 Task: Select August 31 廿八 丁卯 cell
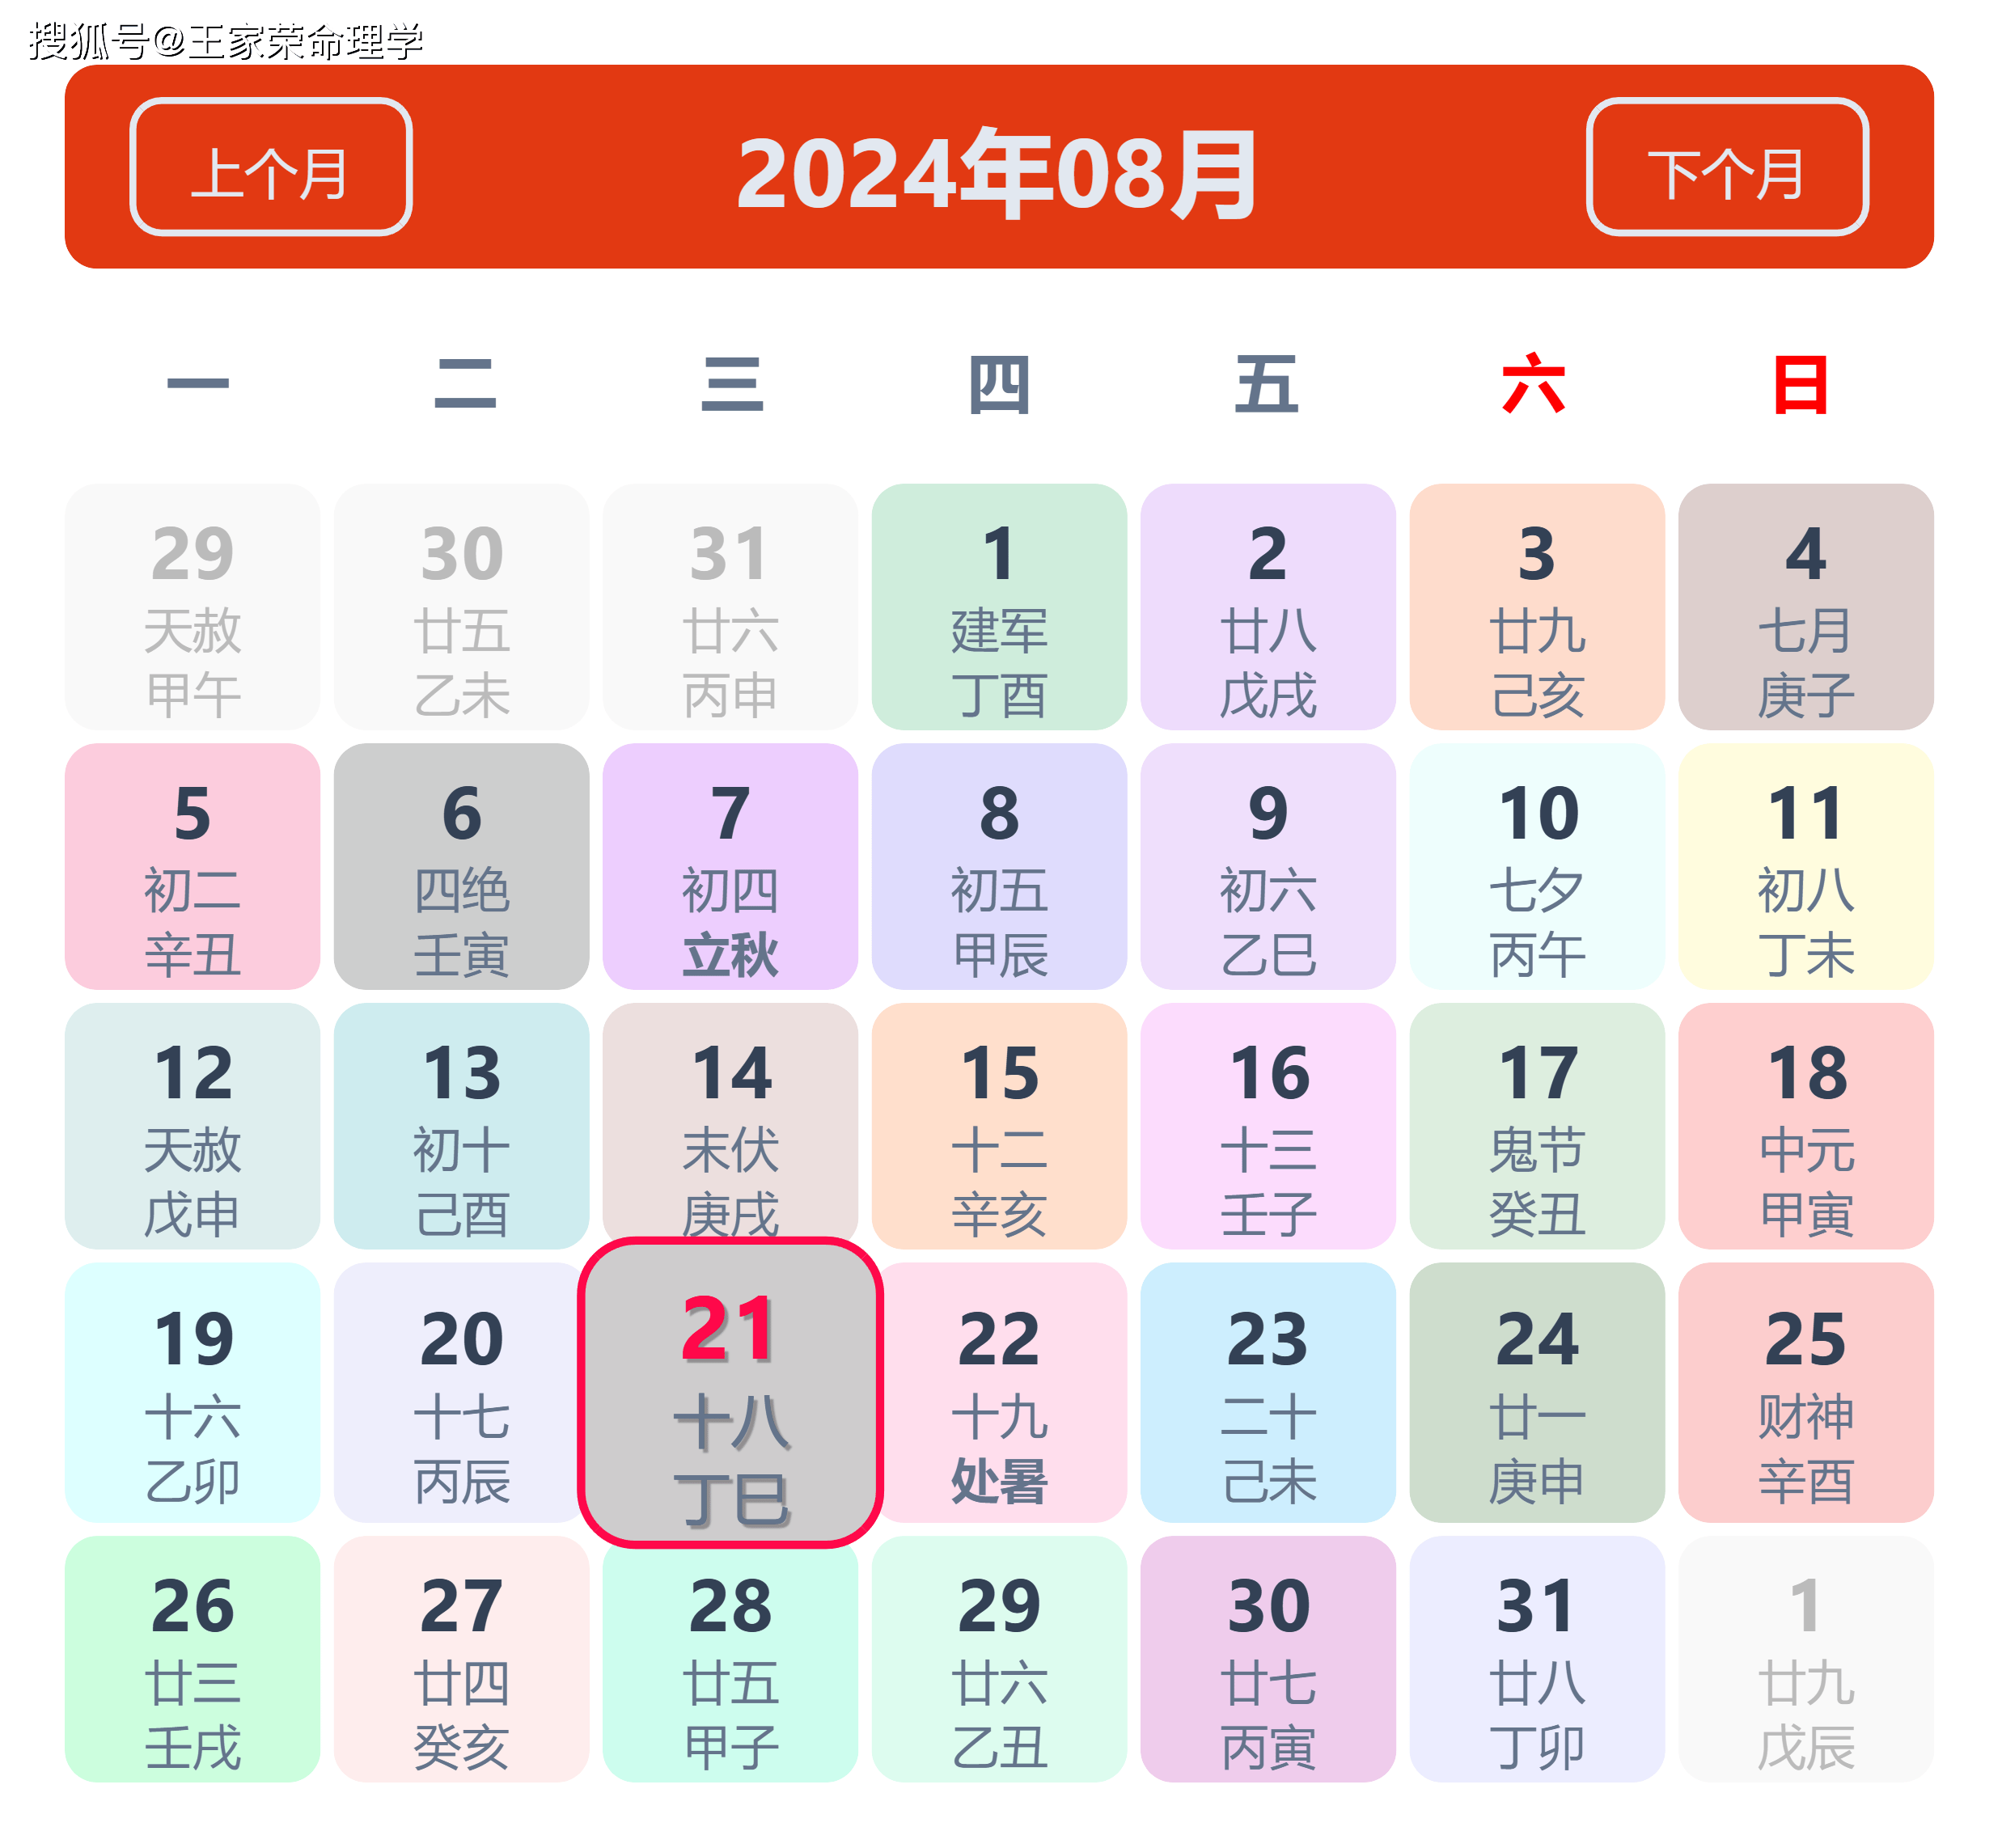click(1537, 1660)
